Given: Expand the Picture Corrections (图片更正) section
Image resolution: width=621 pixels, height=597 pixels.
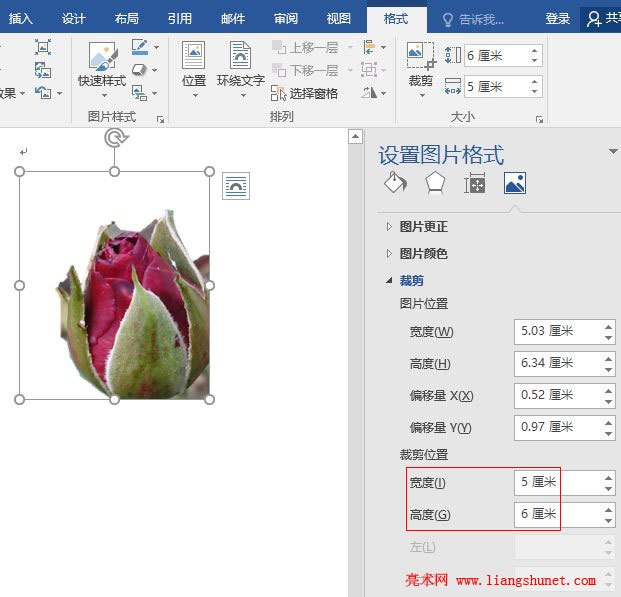Looking at the screenshot, I should (x=423, y=227).
